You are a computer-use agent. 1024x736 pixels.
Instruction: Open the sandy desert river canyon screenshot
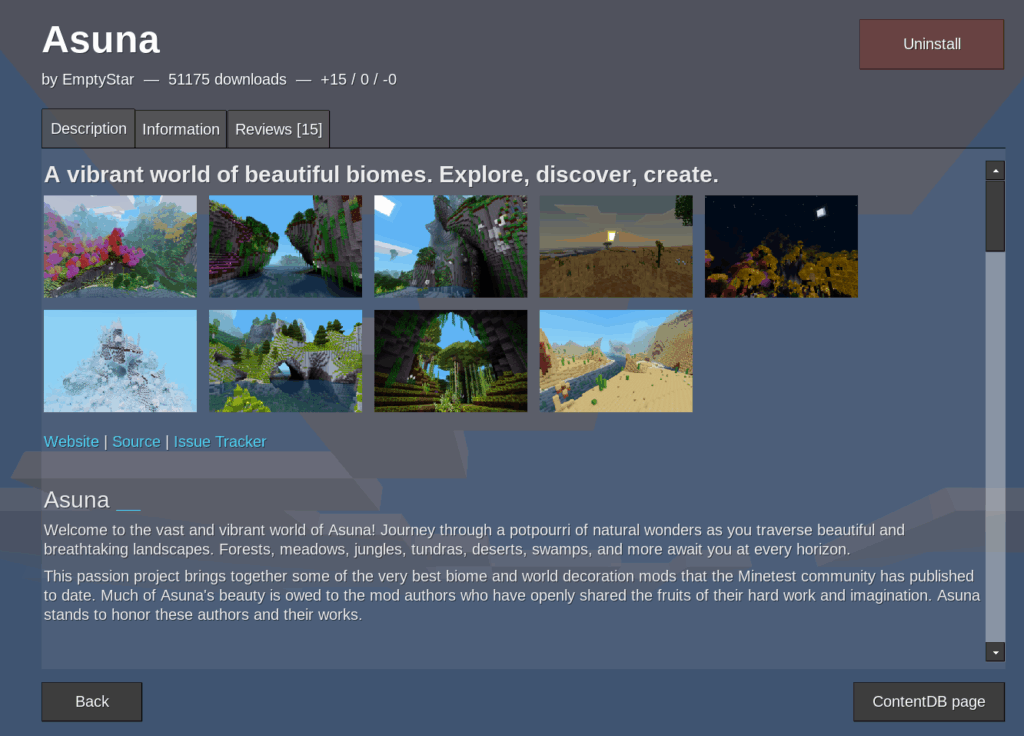point(615,360)
